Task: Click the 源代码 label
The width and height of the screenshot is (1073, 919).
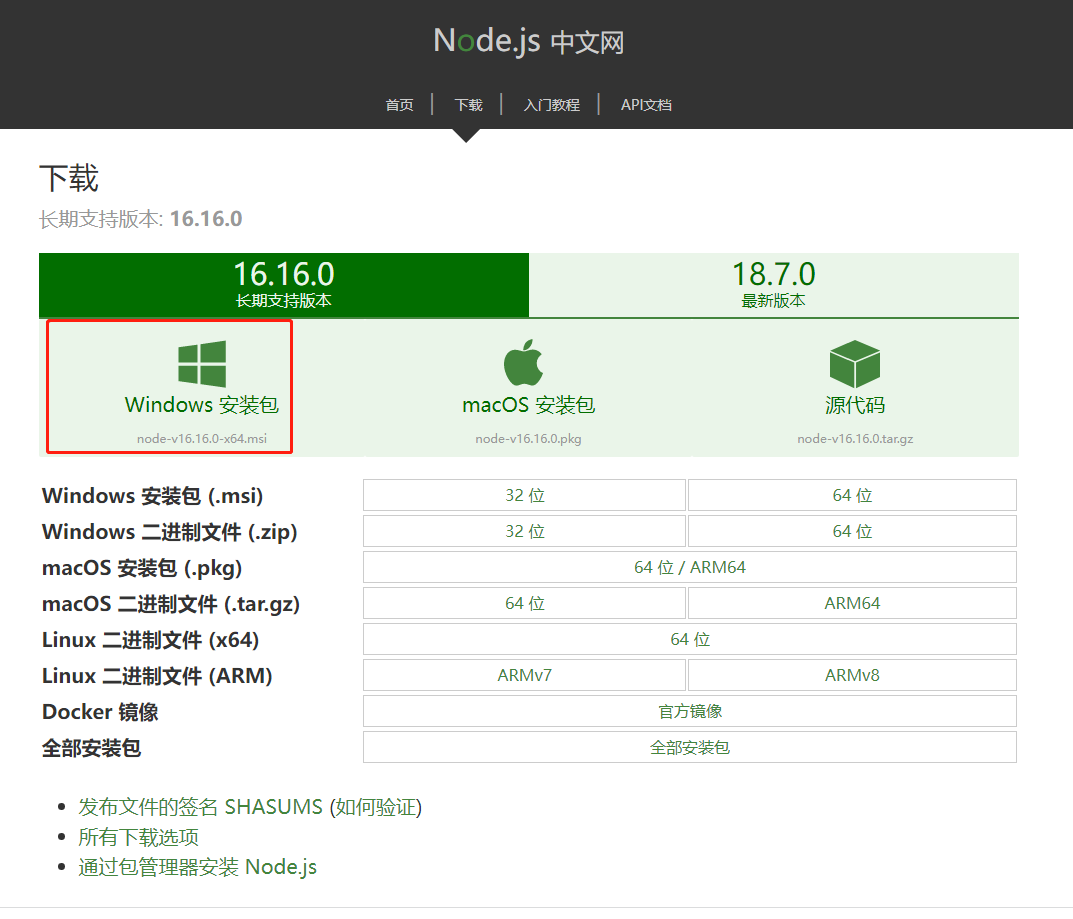Action: pos(855,404)
